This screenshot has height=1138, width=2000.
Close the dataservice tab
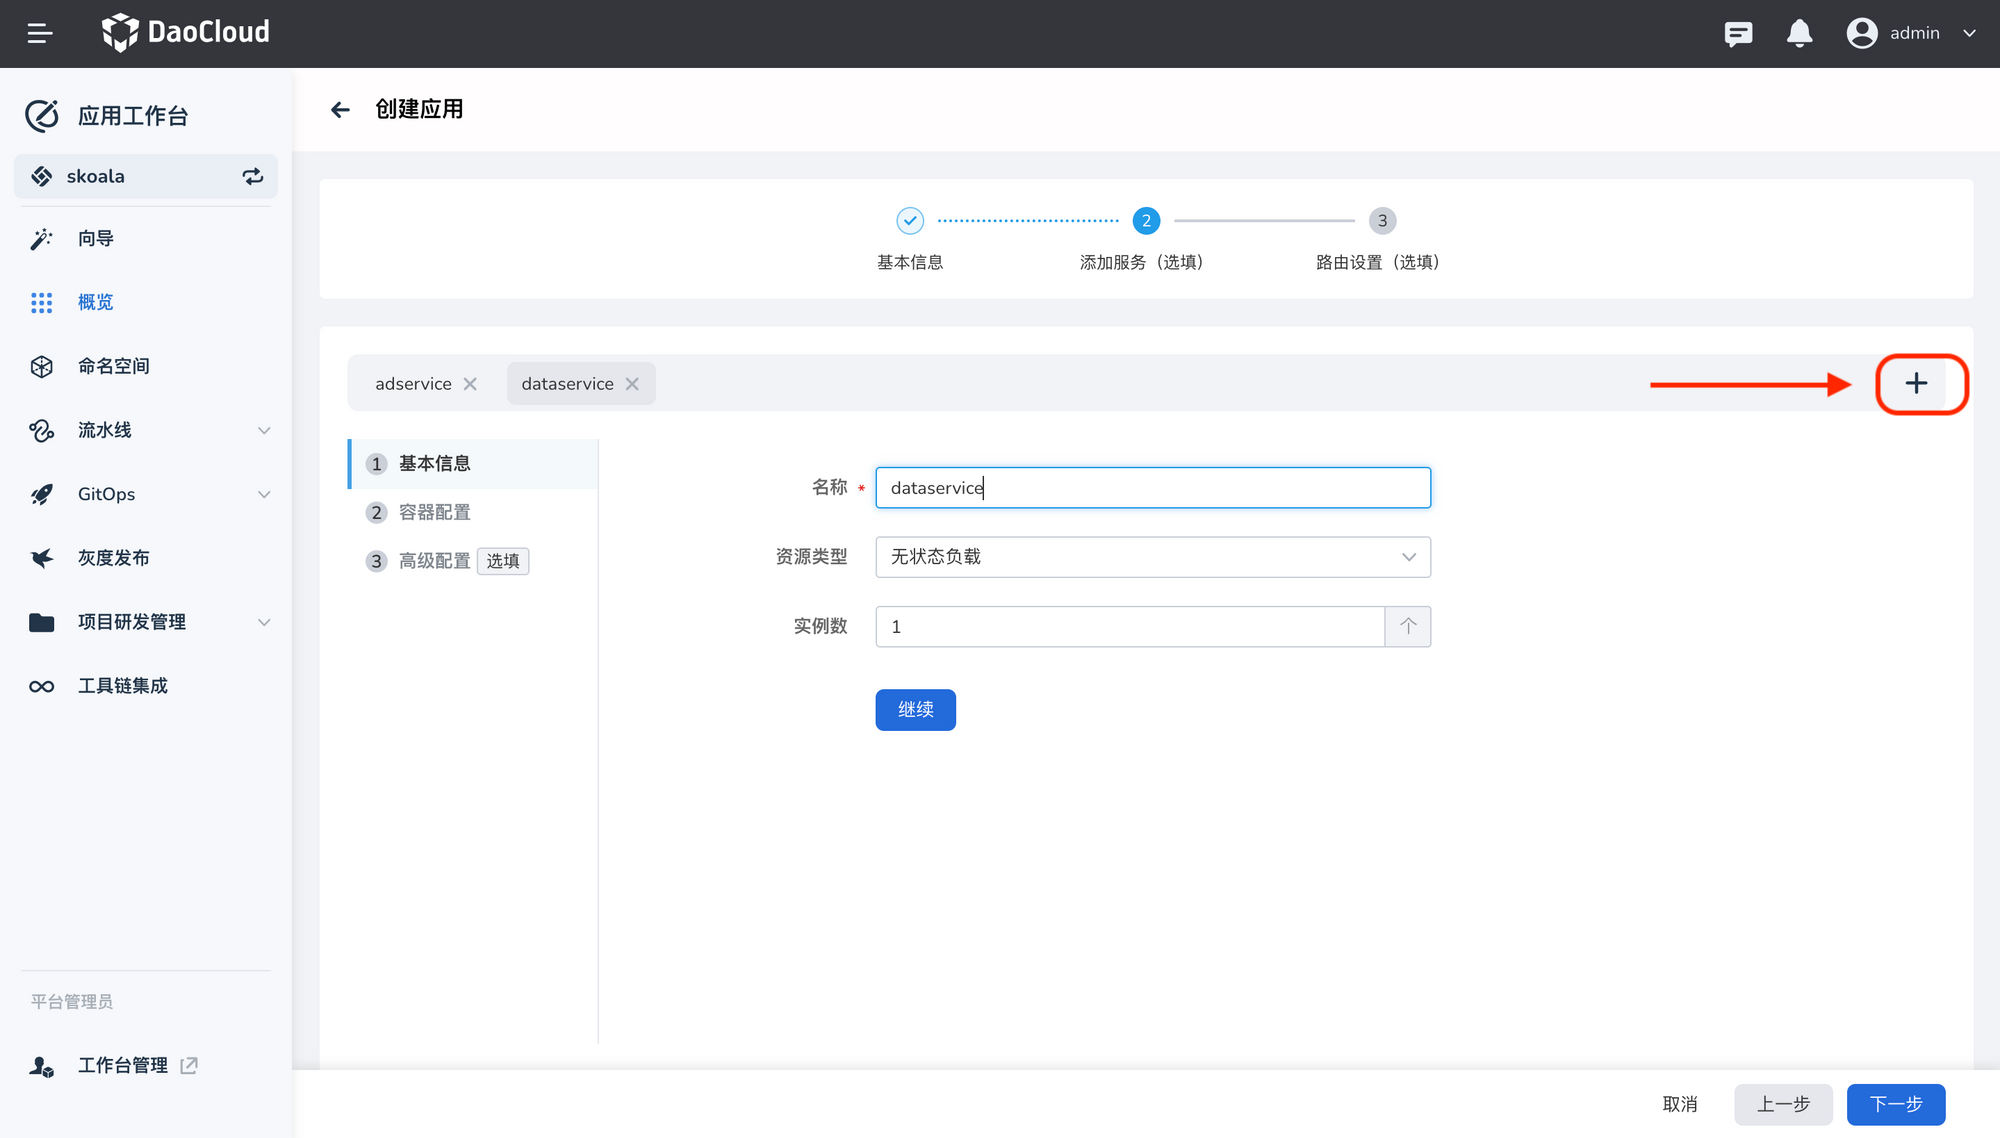click(632, 384)
